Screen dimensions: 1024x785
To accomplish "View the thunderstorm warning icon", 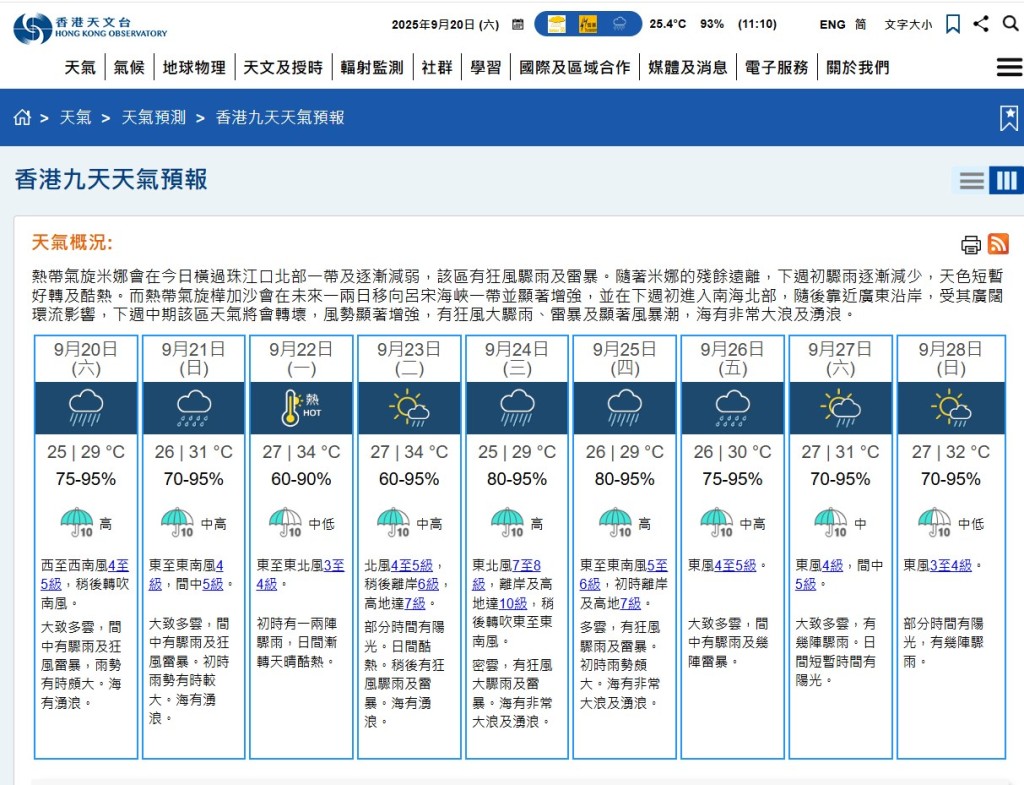I will pyautogui.click(x=588, y=24).
